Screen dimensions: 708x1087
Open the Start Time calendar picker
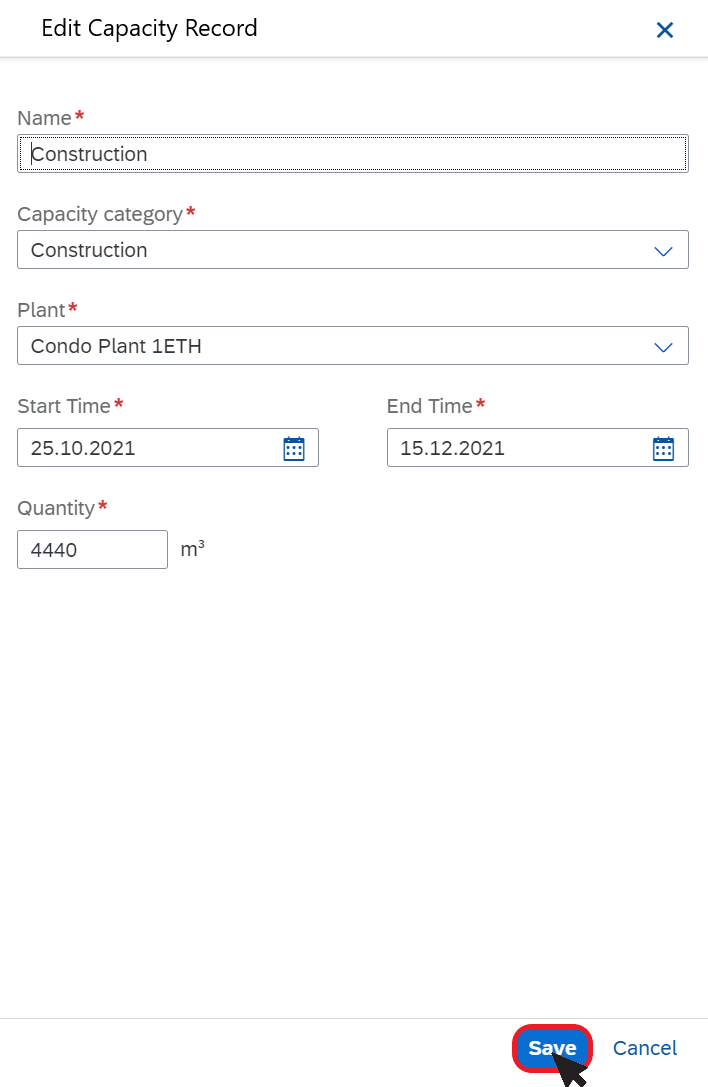pos(294,449)
